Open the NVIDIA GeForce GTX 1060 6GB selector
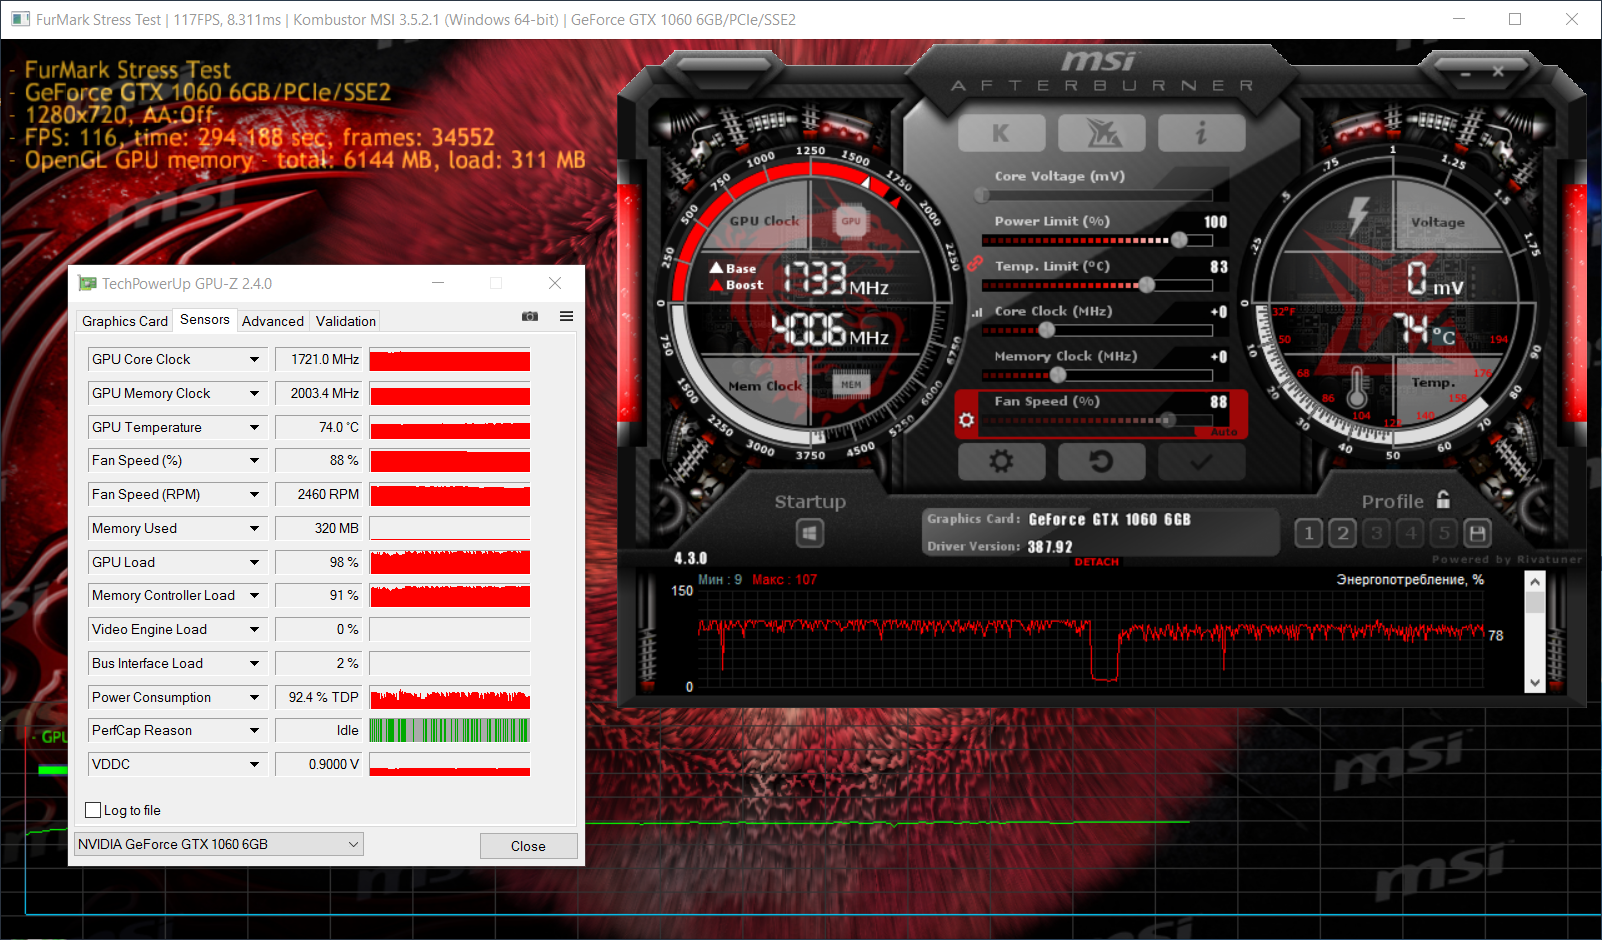 pos(219,844)
